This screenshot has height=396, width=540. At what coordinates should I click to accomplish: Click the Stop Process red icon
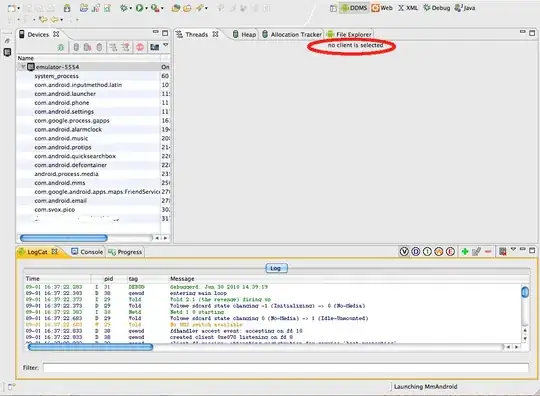tap(140, 47)
